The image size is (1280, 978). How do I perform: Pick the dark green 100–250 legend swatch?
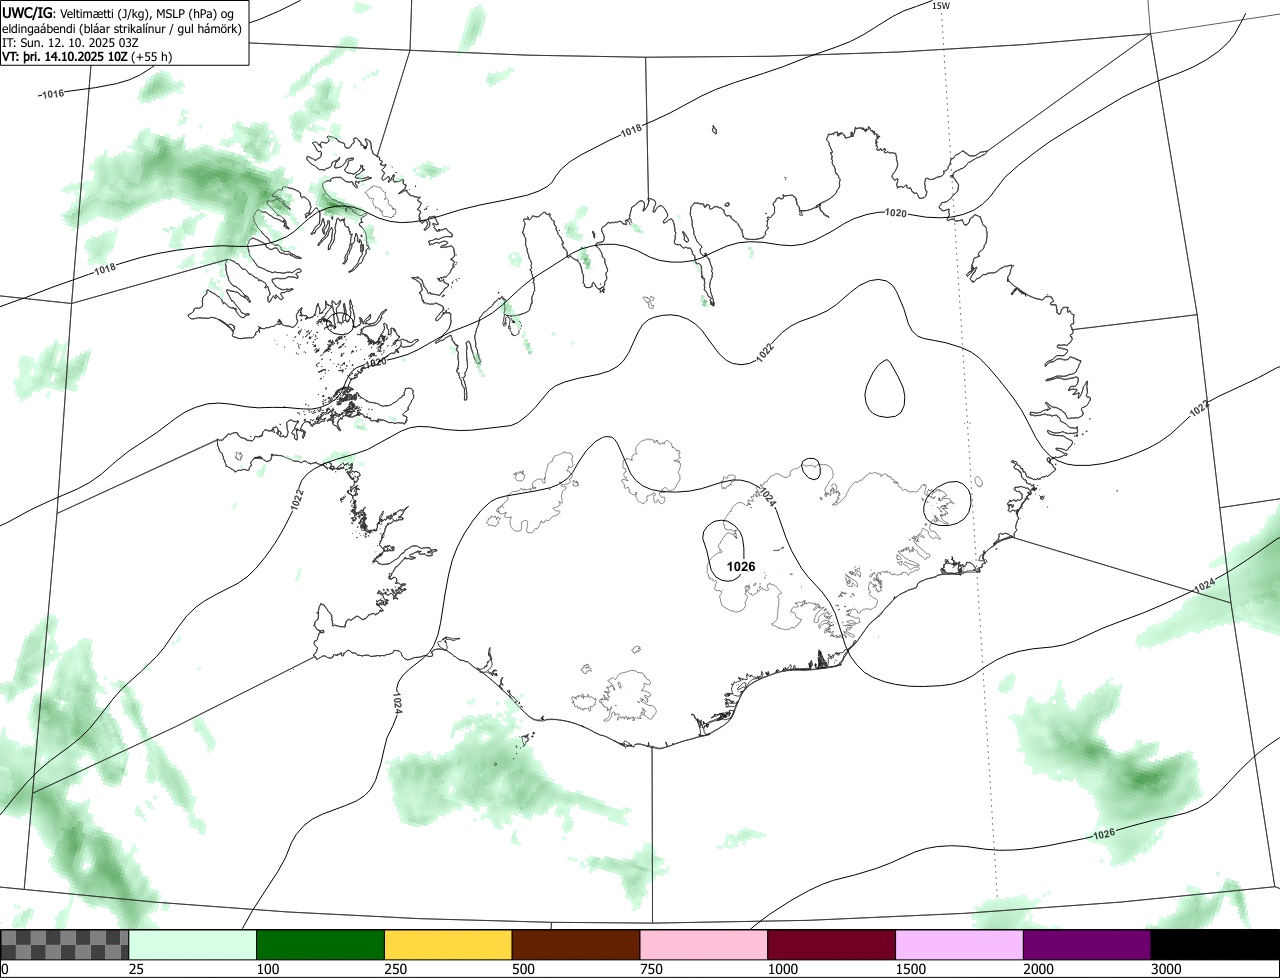click(x=321, y=945)
